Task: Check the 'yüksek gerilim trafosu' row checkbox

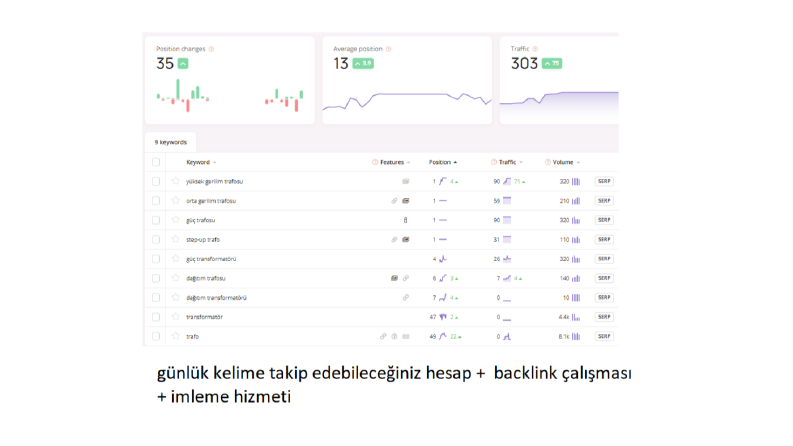Action: [156, 181]
